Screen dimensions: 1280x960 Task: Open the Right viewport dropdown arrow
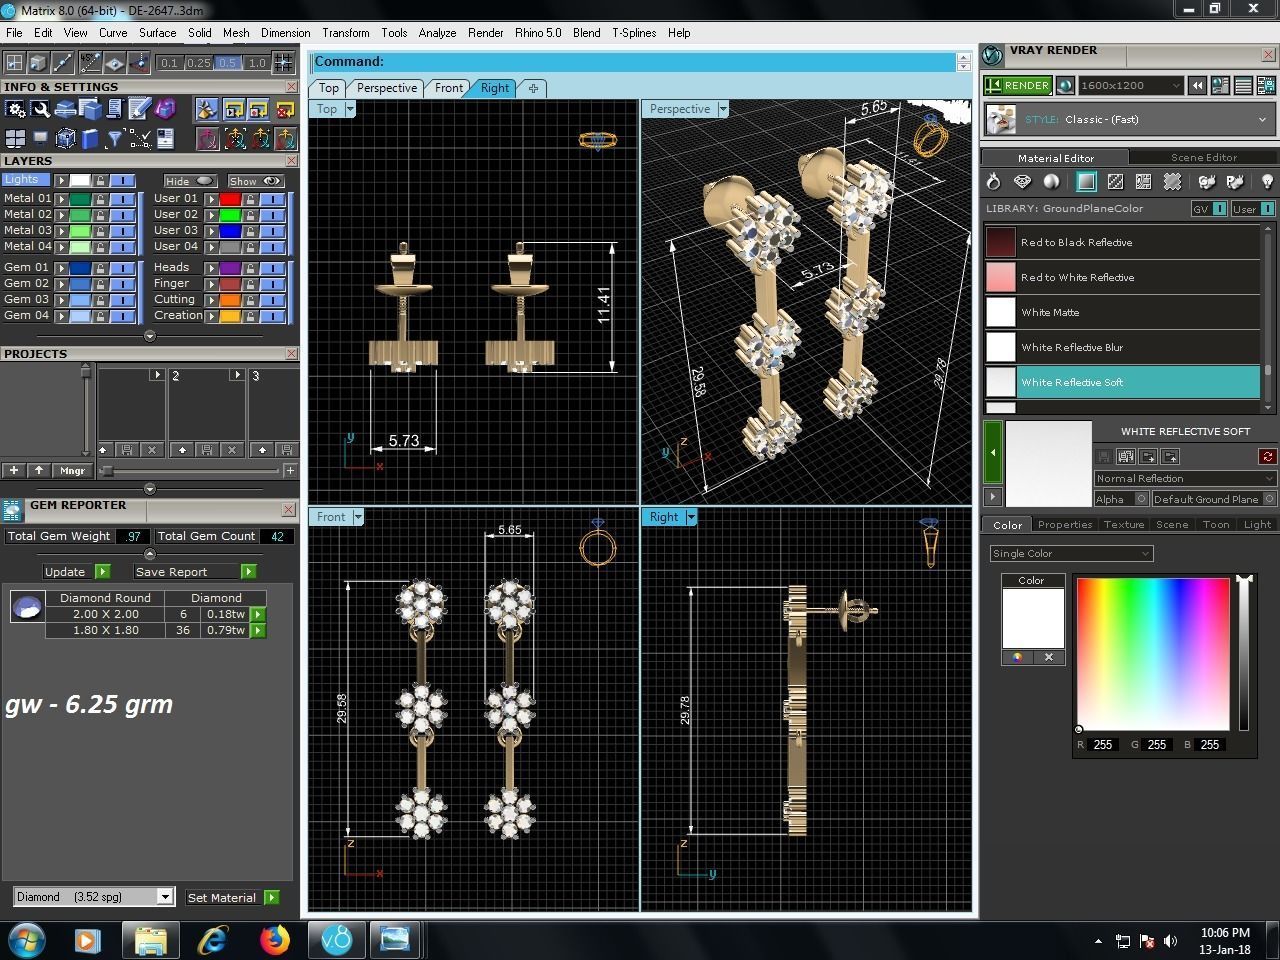point(691,517)
